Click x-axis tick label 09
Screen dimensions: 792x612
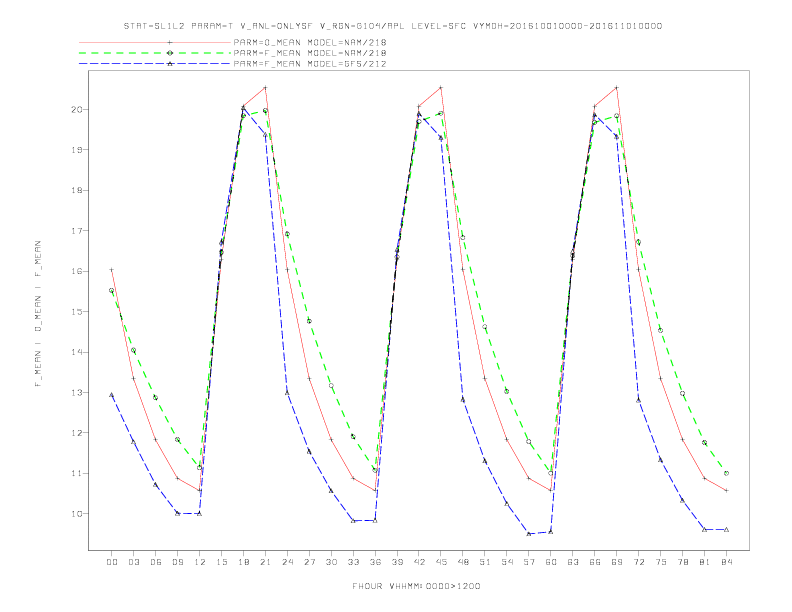pos(177,562)
